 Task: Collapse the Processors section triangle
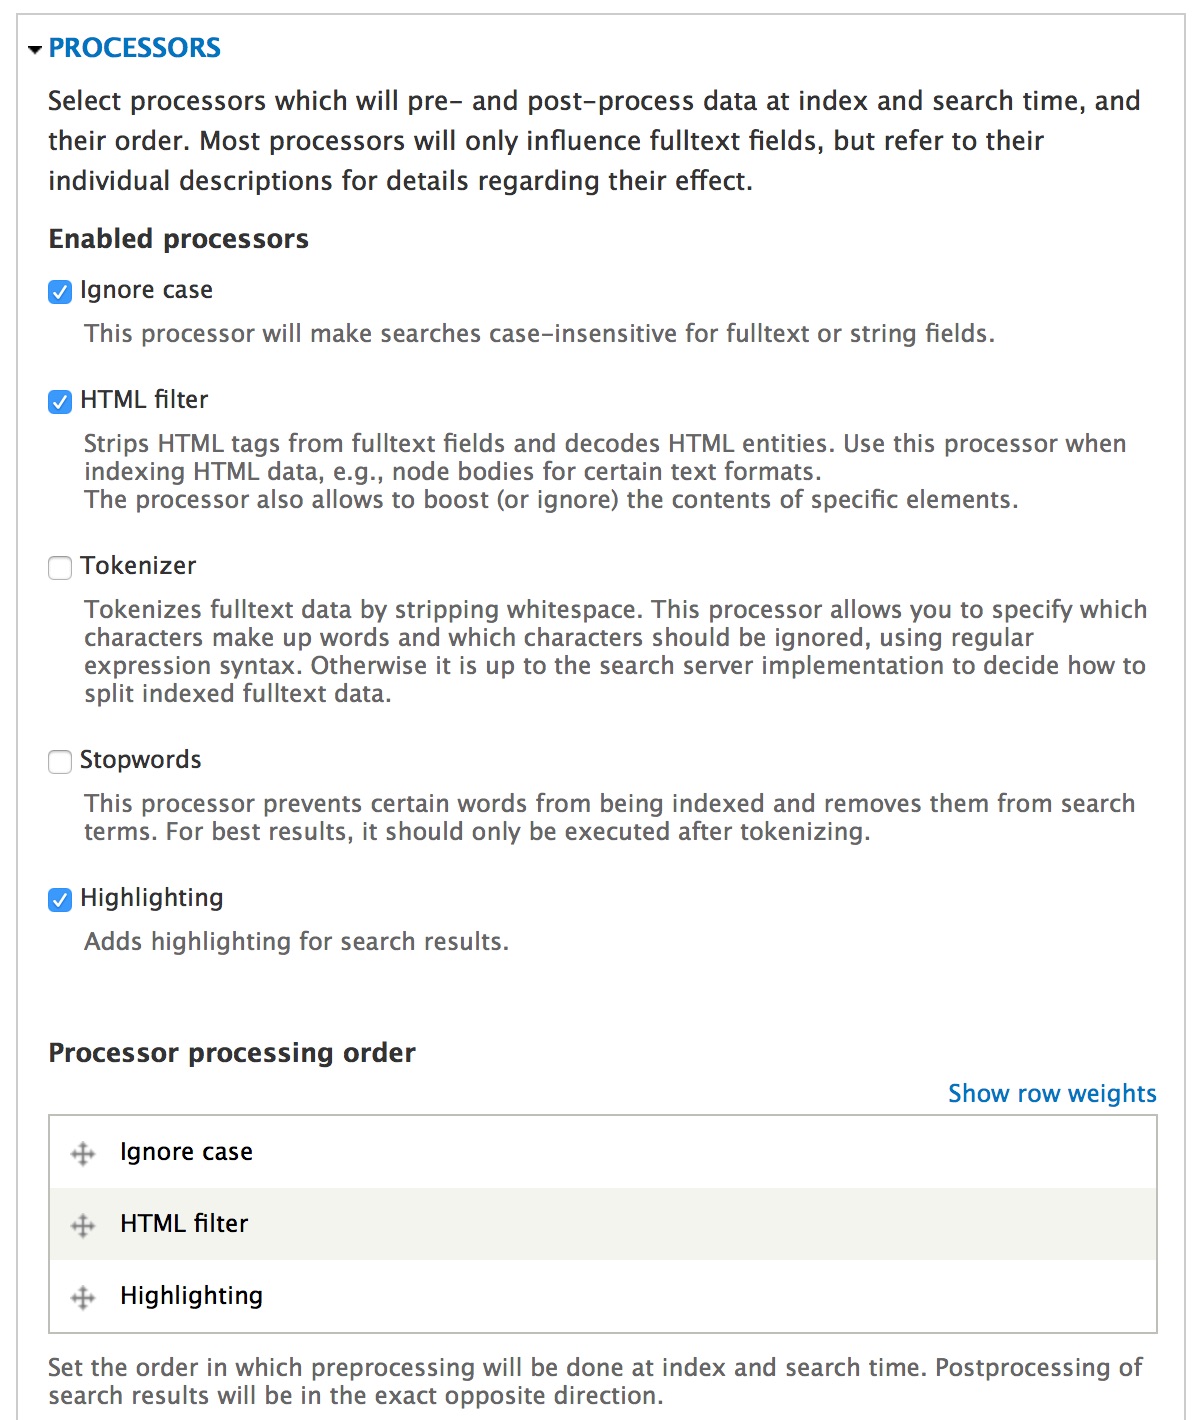pos(35,49)
